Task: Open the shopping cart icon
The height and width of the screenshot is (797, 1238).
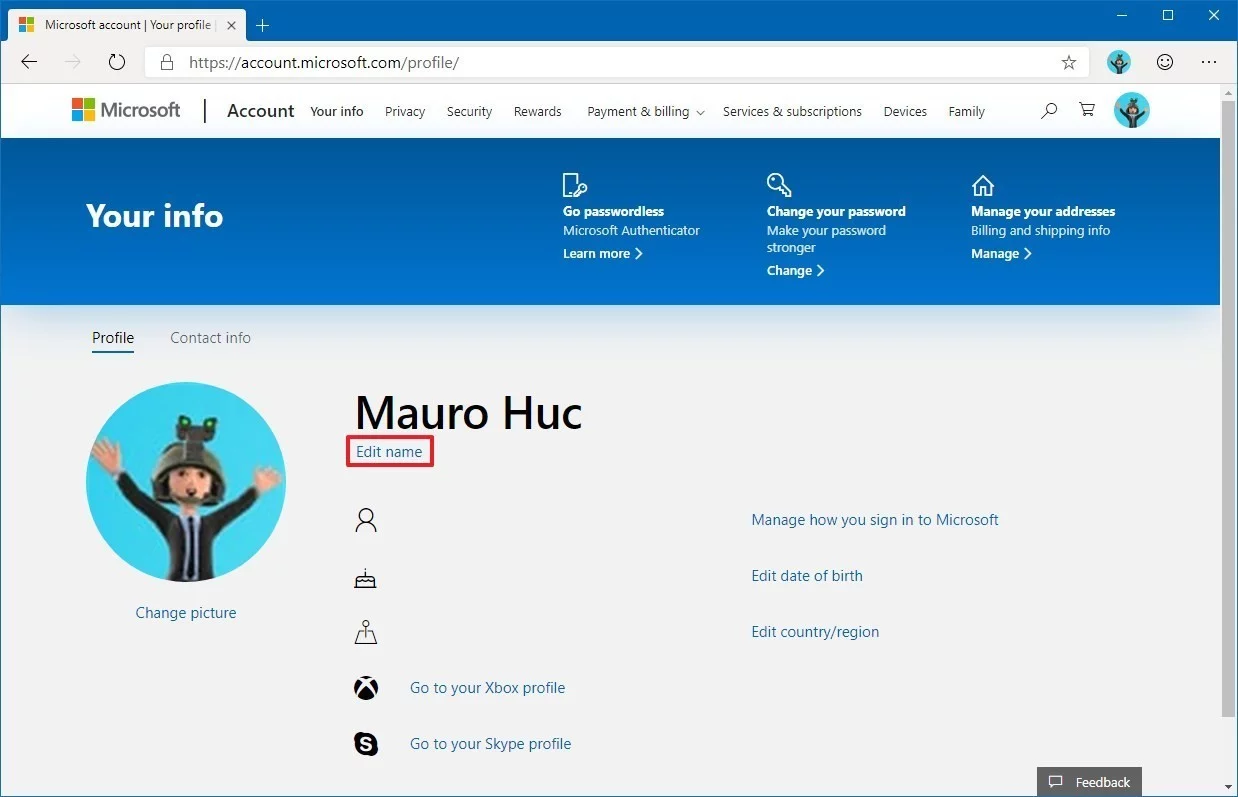Action: click(x=1087, y=110)
